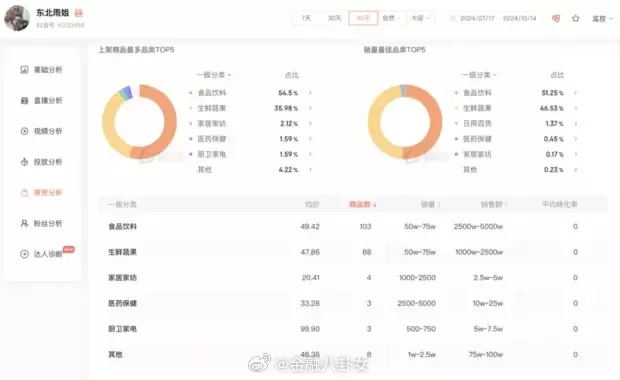Expand 食品饮料 54.5% row arrow
The image size is (620, 380).
310,93
